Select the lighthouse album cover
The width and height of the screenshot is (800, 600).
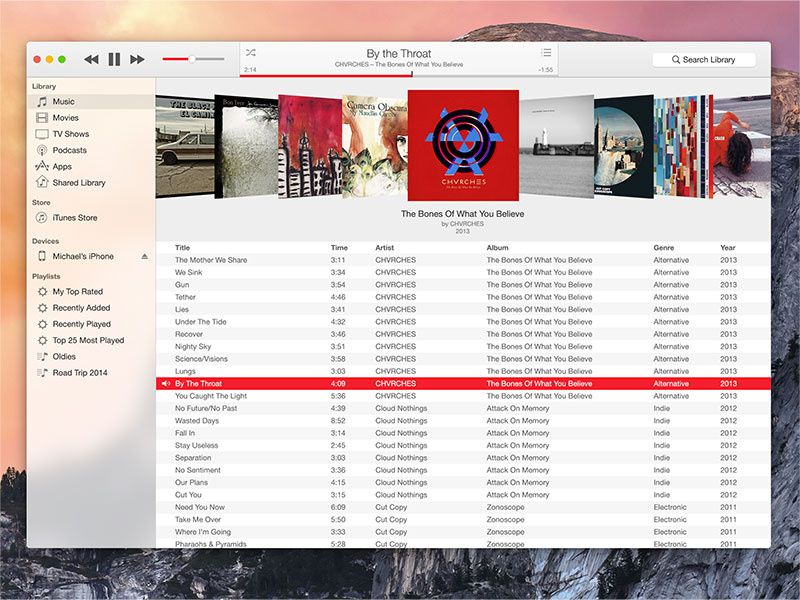click(x=557, y=146)
